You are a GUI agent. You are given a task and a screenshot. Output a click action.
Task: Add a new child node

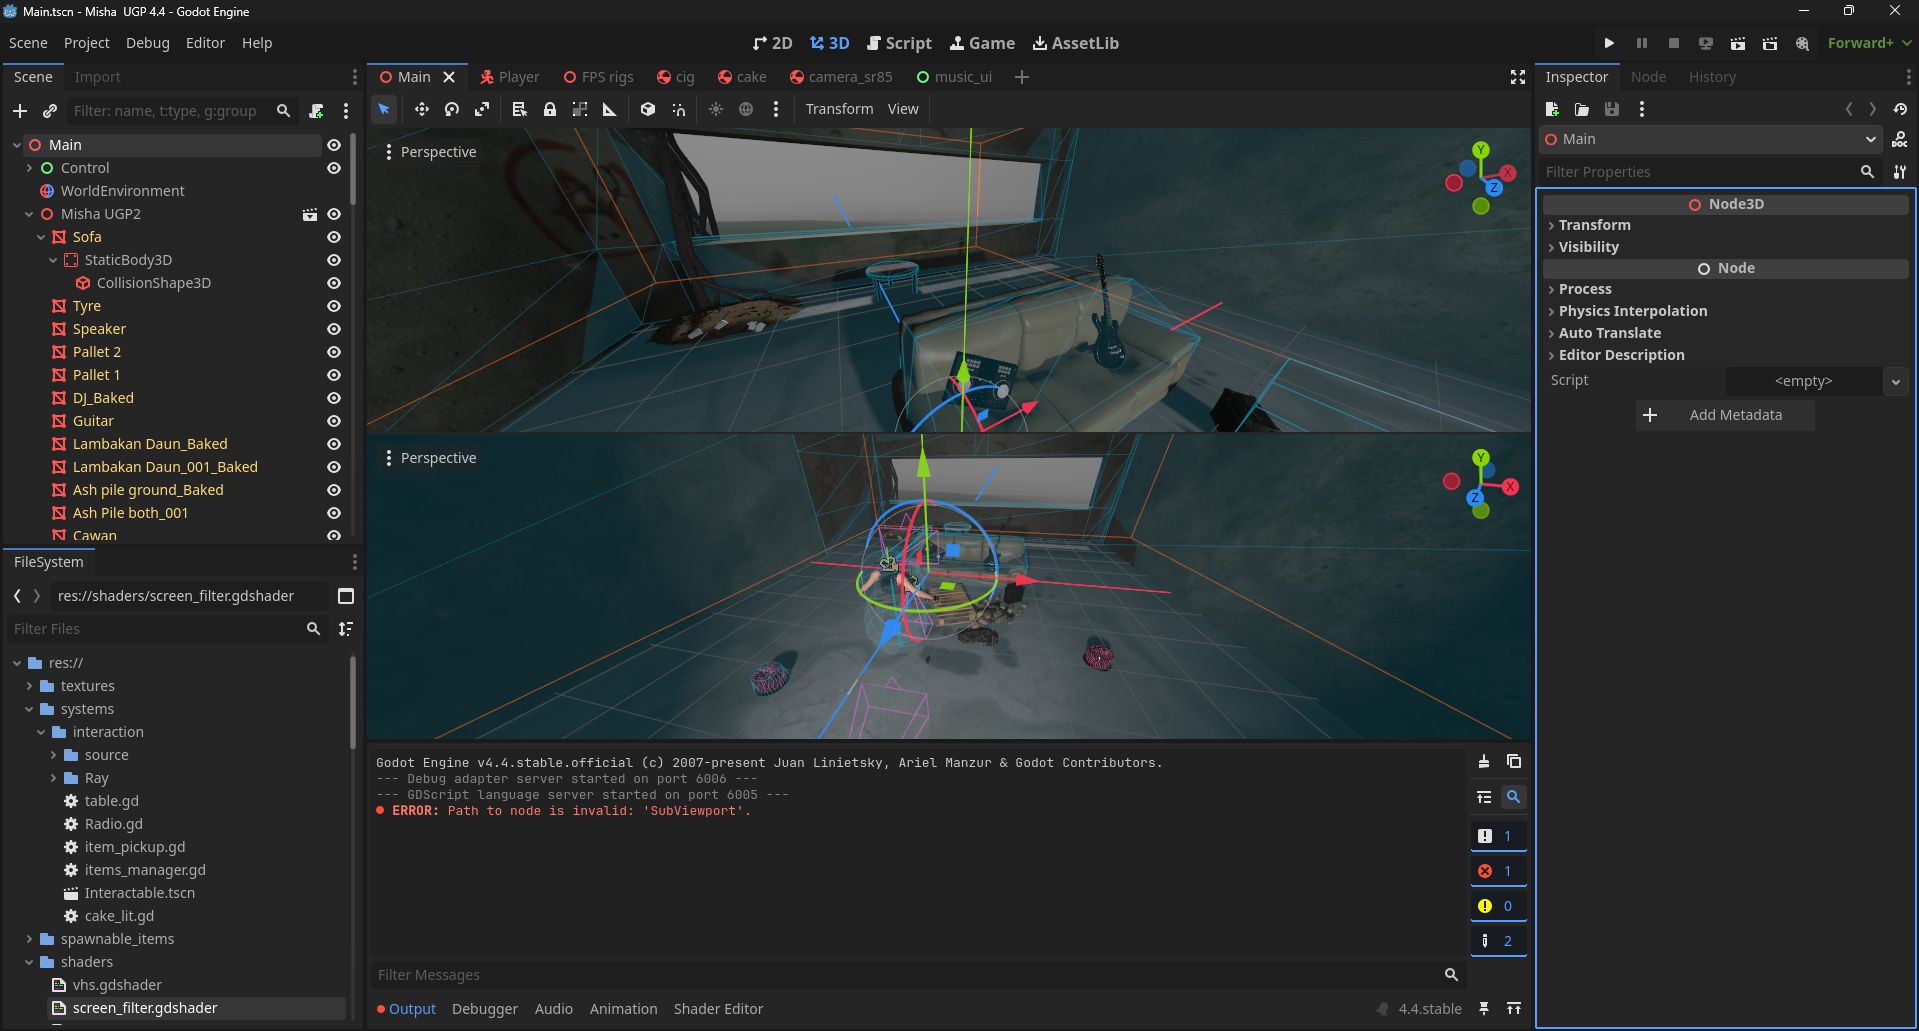(20, 111)
